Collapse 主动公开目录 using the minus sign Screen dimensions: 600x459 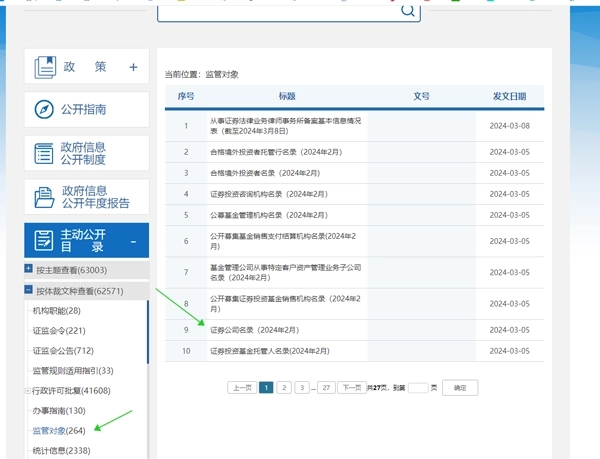(x=133, y=241)
